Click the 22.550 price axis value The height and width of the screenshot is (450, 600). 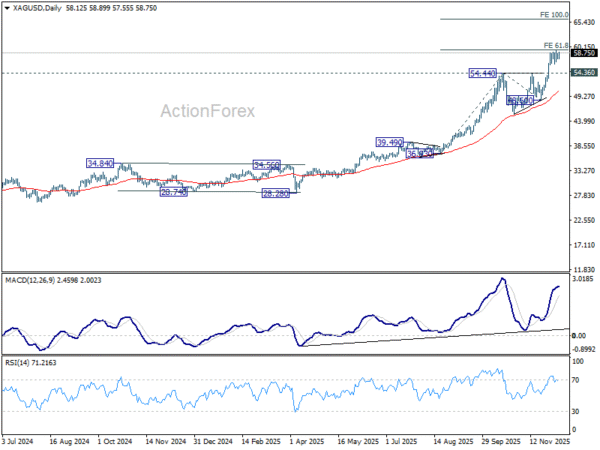click(x=584, y=220)
